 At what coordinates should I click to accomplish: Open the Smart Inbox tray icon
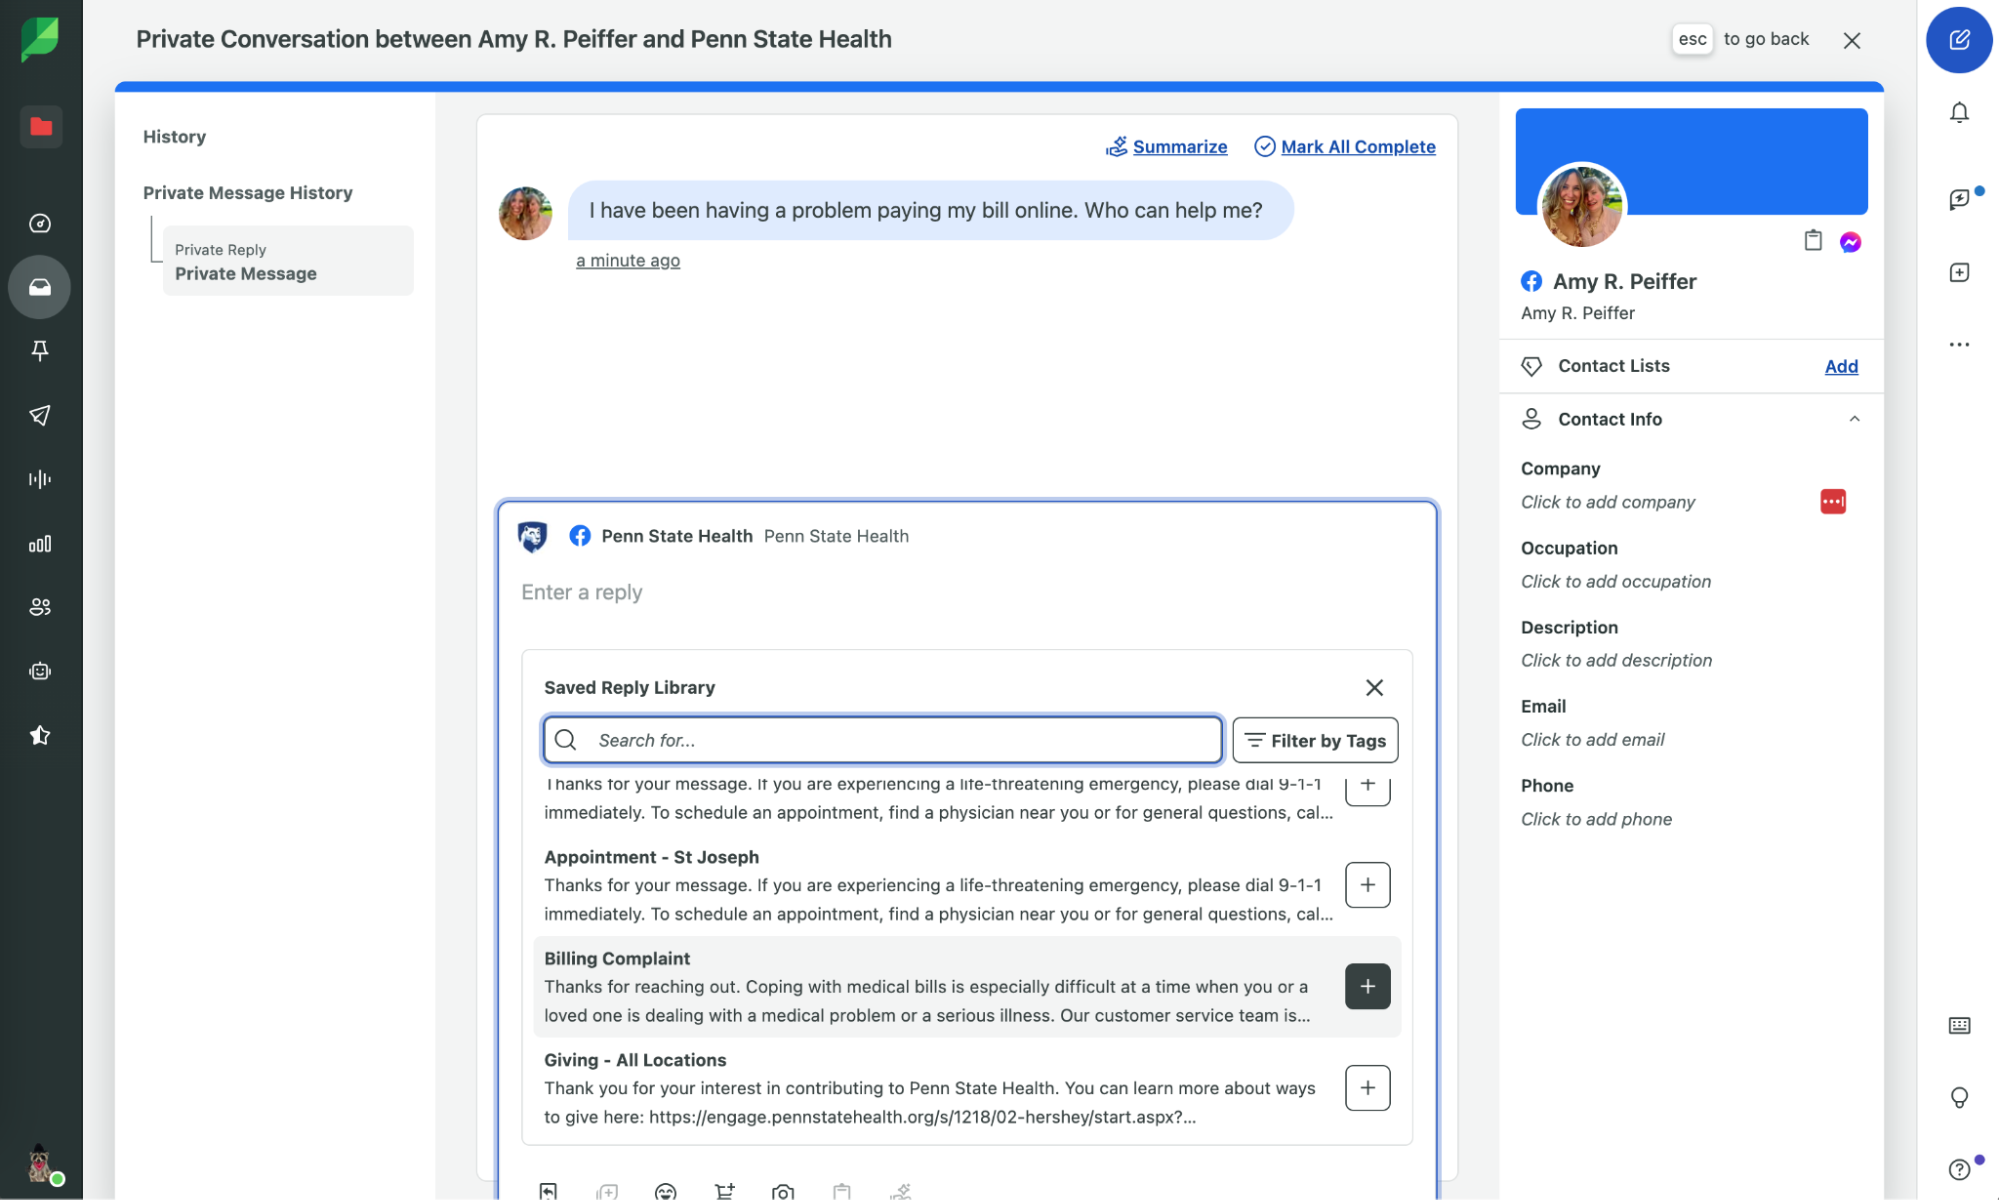40,287
